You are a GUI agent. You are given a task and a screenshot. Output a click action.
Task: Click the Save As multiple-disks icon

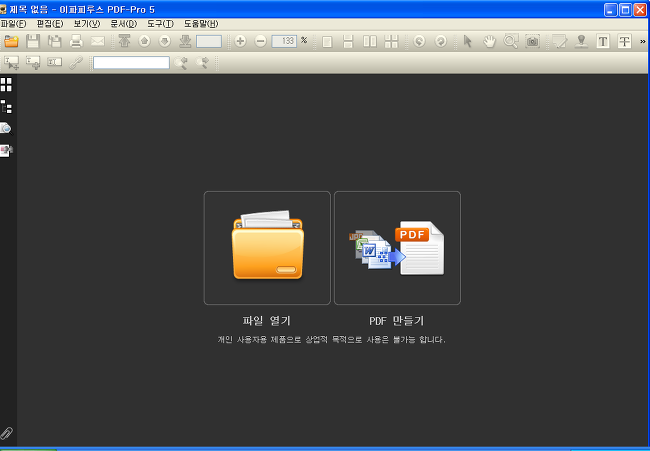54,41
